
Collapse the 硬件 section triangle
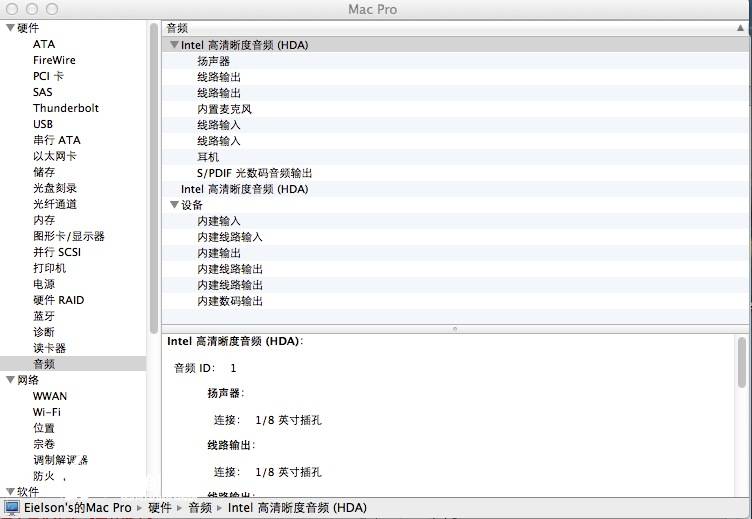point(10,28)
